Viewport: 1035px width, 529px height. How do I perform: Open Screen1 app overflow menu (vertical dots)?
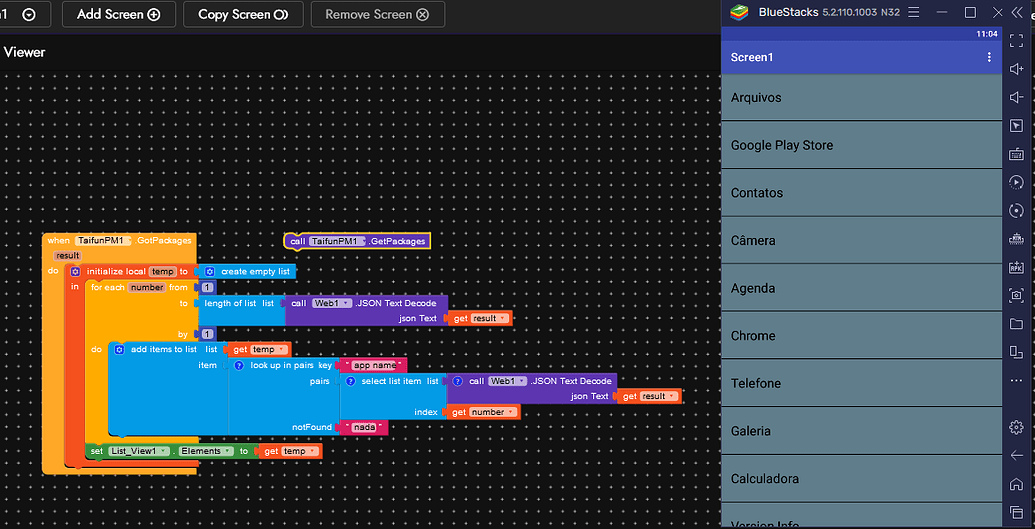click(989, 57)
